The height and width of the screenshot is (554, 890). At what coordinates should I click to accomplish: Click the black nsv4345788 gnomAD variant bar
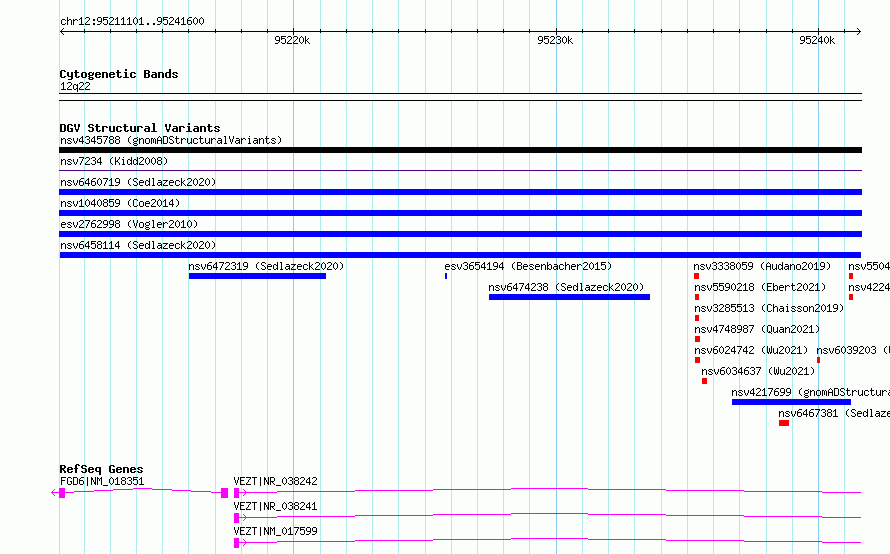pos(460,150)
